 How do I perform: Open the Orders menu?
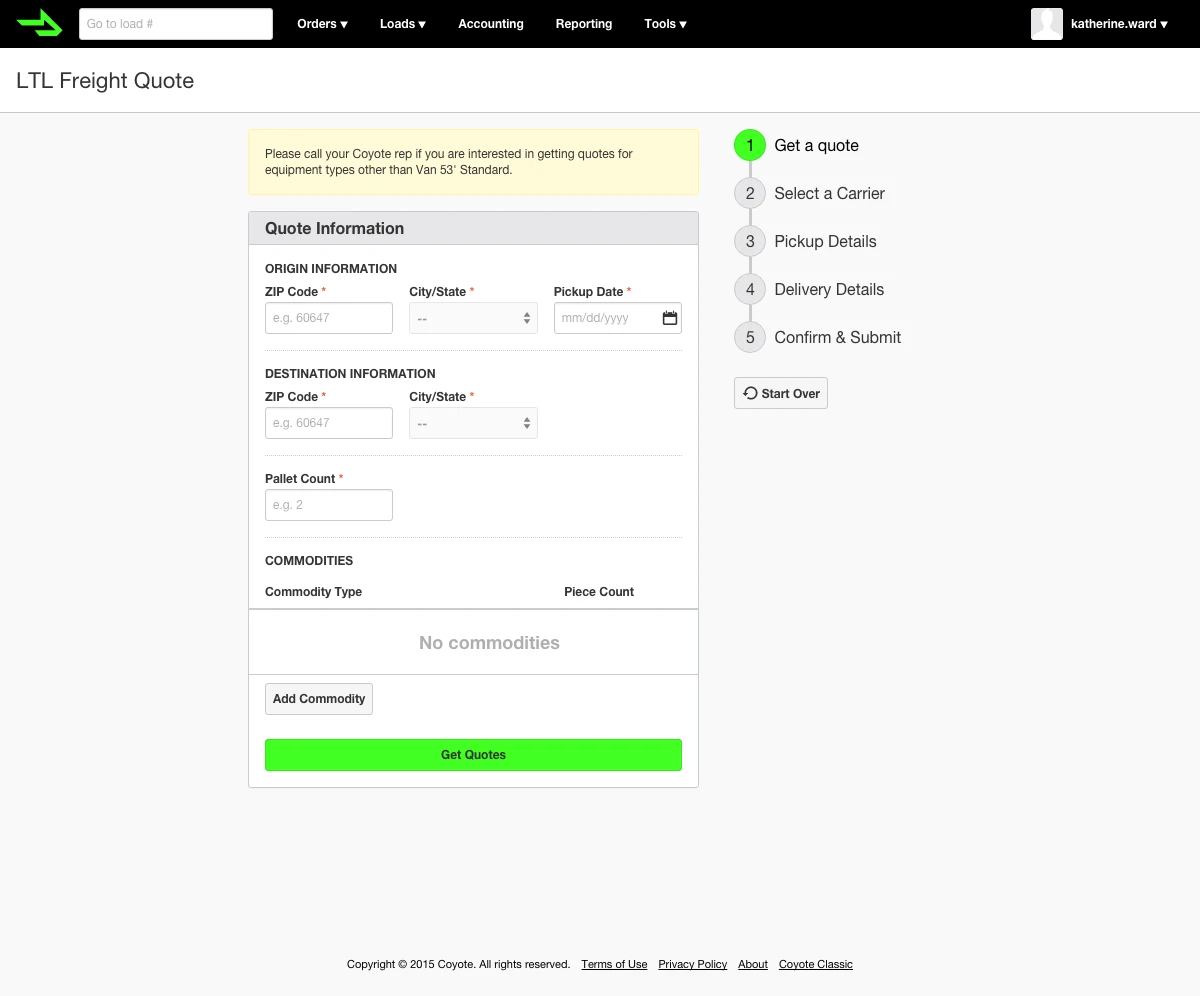click(x=322, y=24)
